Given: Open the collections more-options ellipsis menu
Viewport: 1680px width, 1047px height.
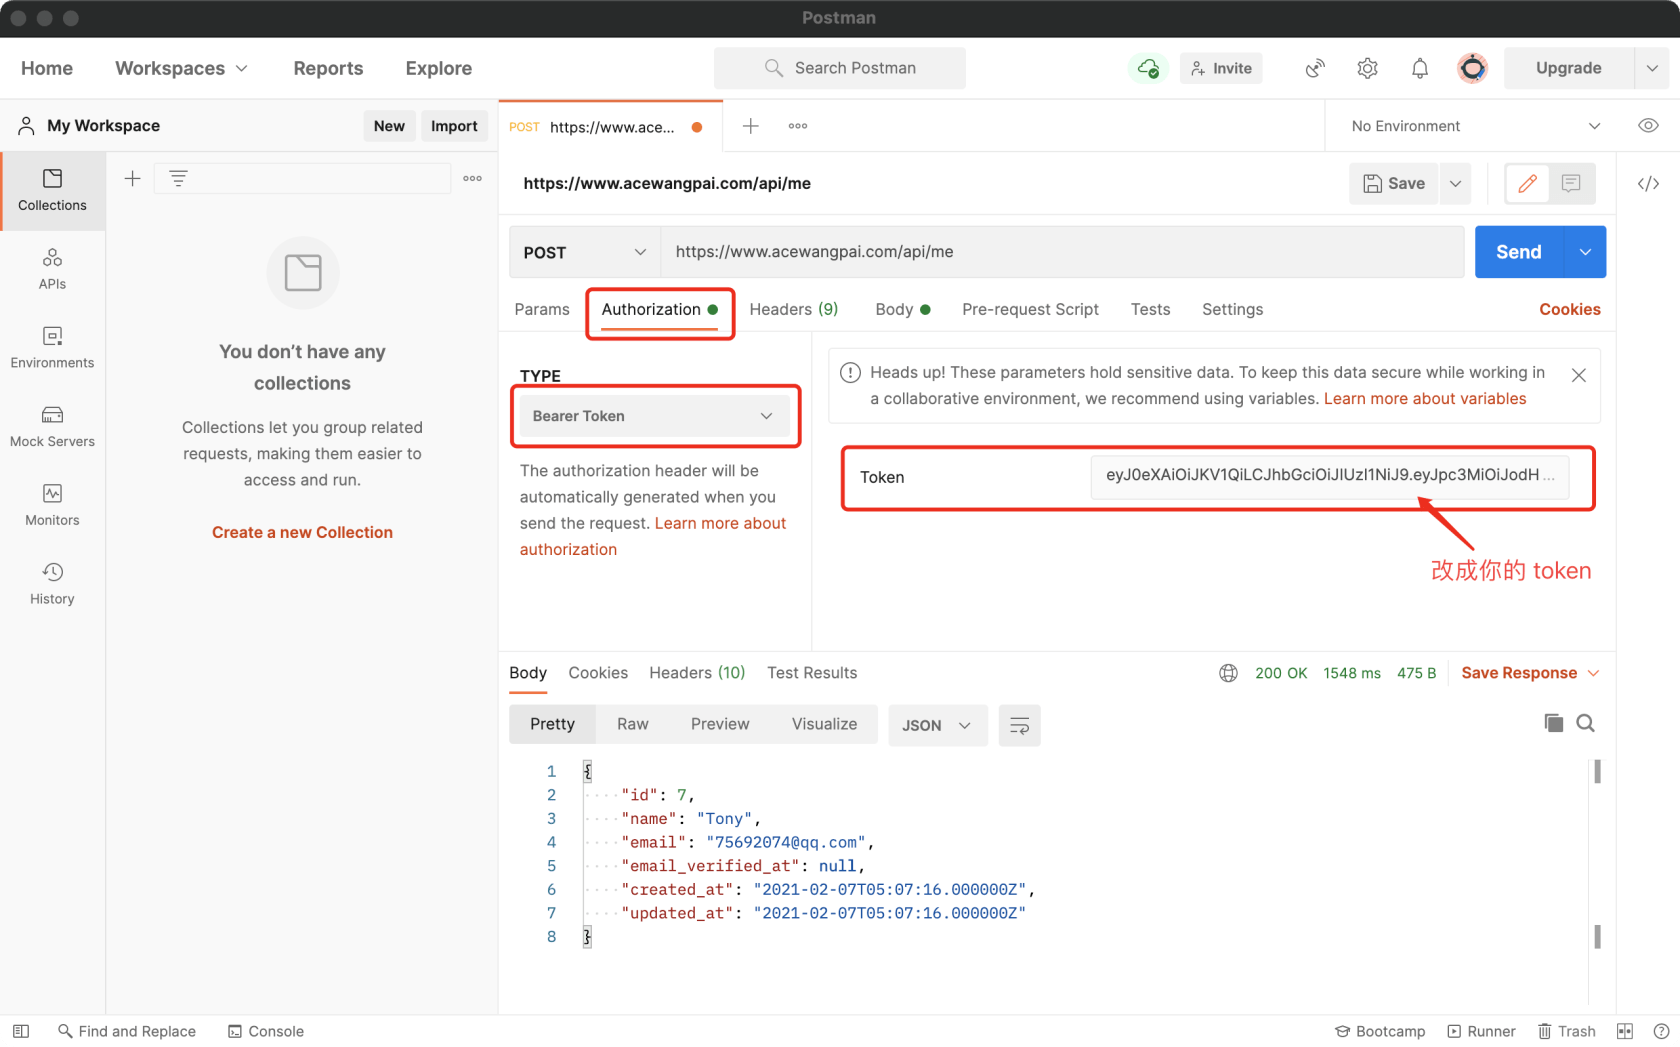Looking at the screenshot, I should tap(473, 179).
